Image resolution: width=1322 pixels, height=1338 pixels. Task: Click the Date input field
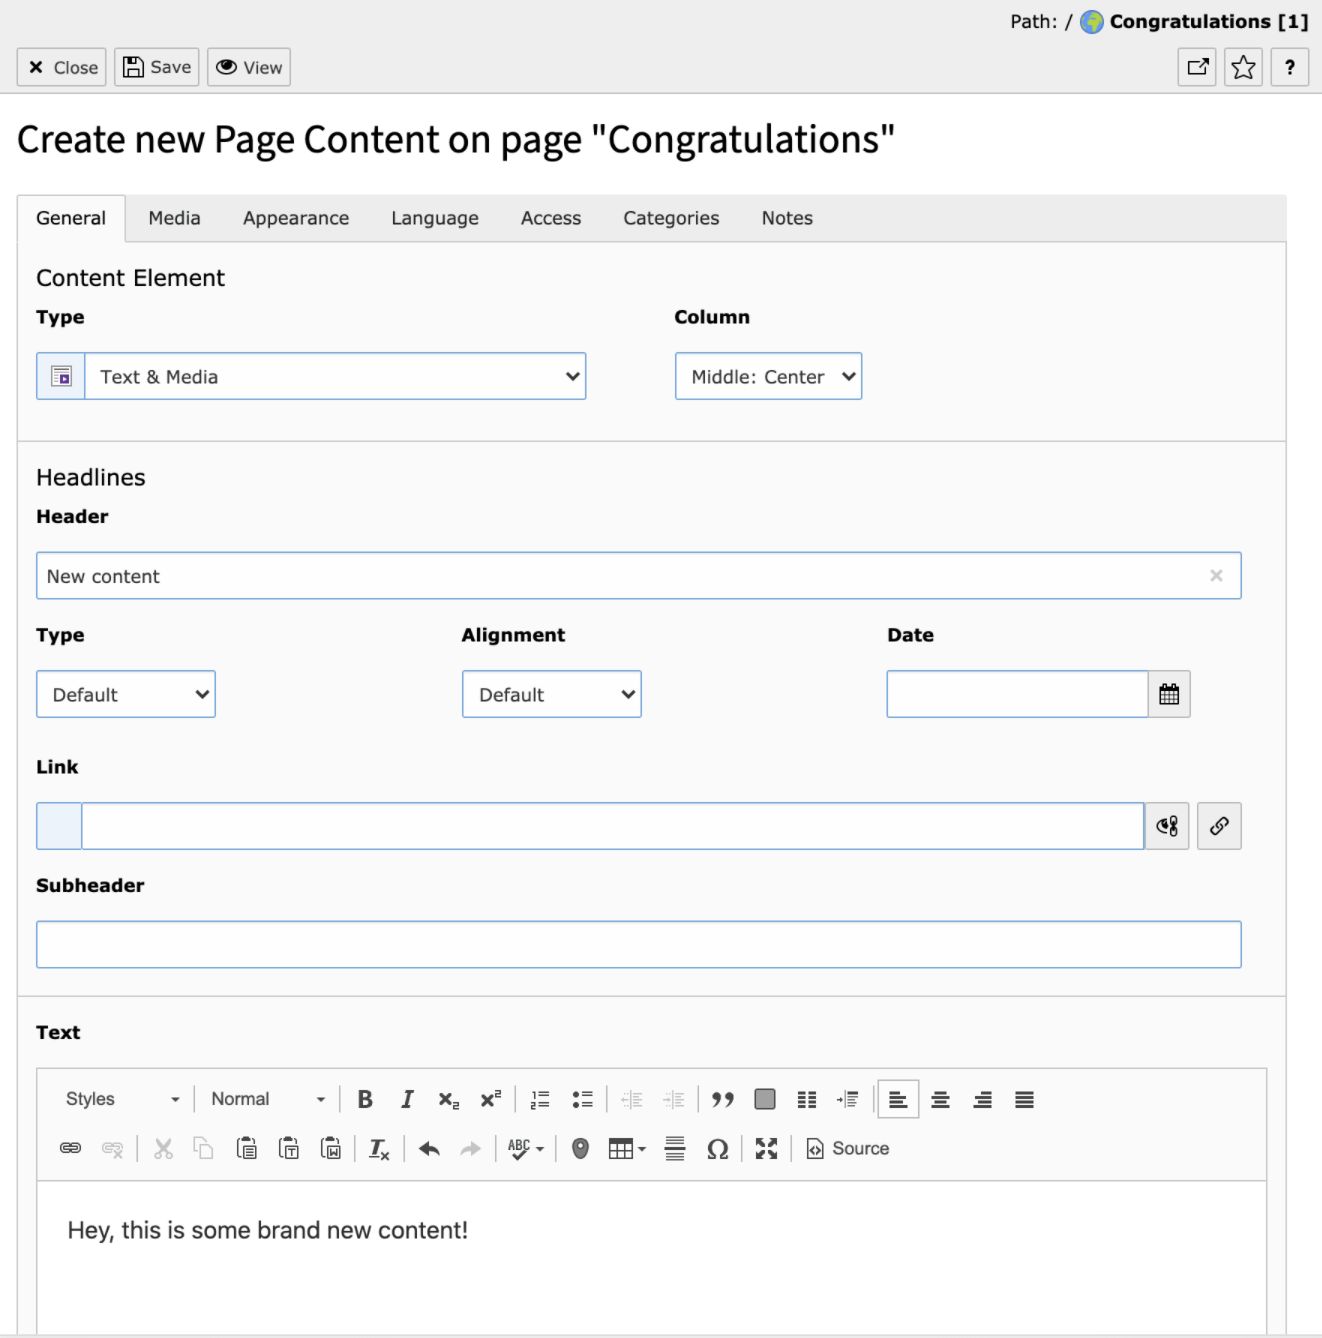pyautogui.click(x=1017, y=694)
